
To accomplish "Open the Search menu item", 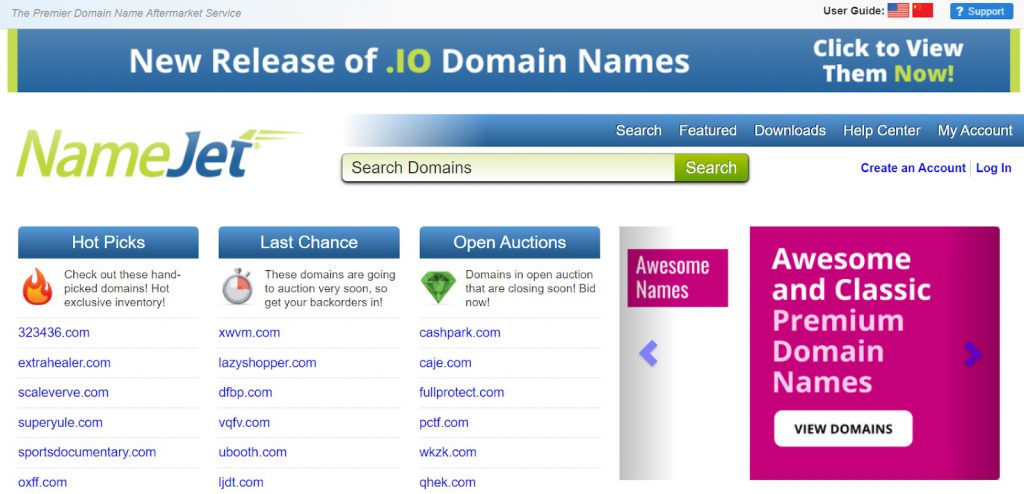I will click(639, 131).
